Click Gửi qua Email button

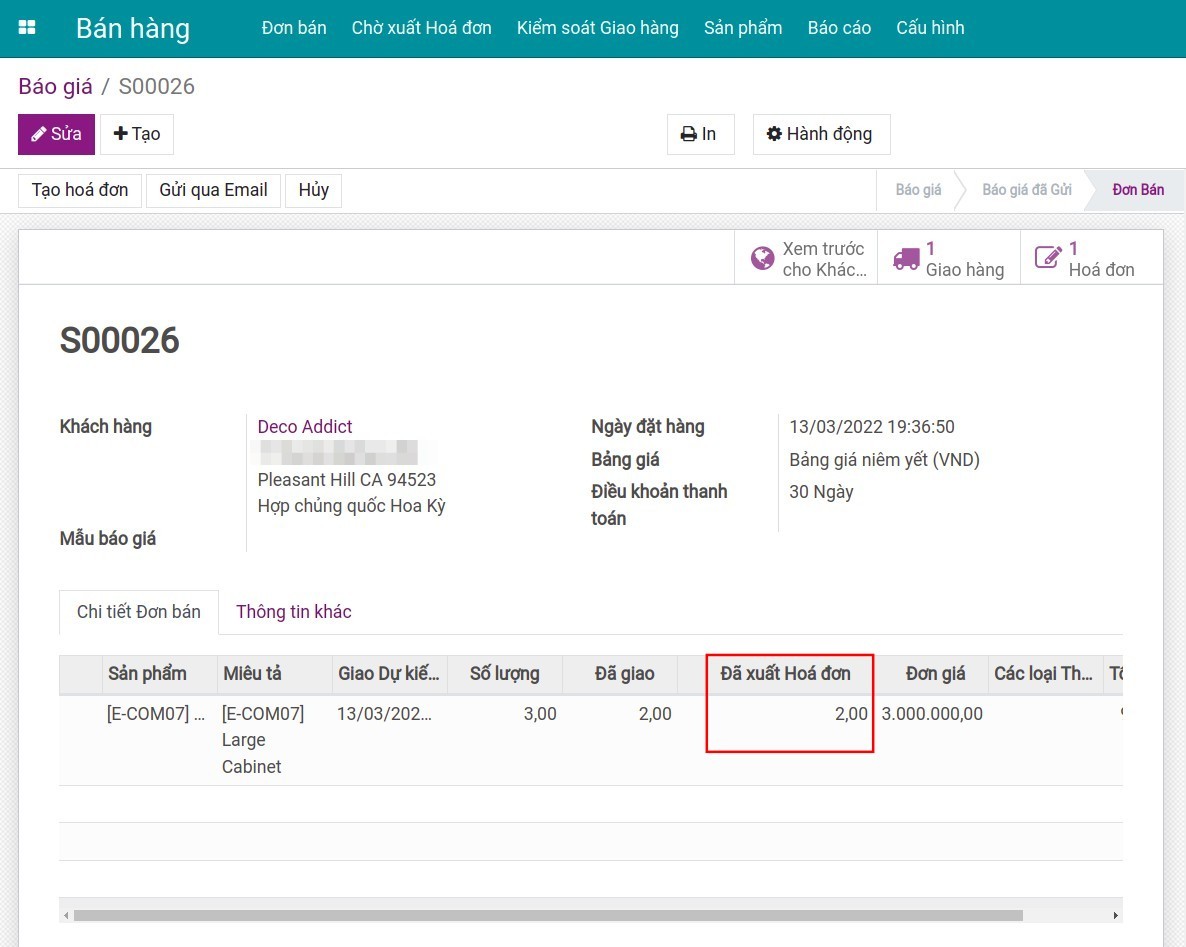coord(213,190)
